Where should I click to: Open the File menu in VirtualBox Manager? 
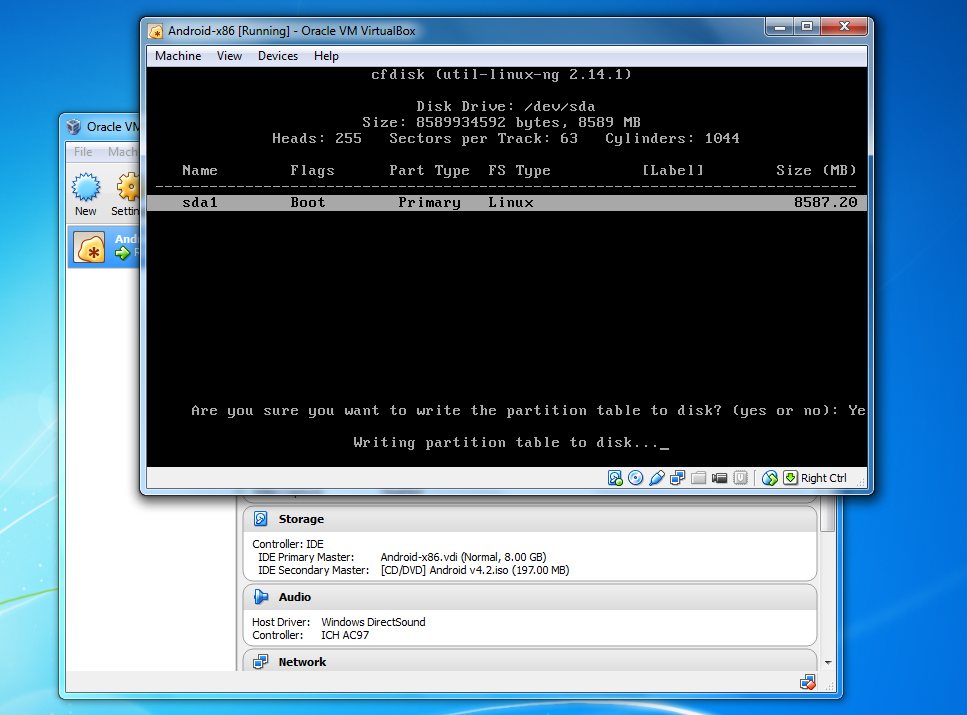tap(83, 152)
